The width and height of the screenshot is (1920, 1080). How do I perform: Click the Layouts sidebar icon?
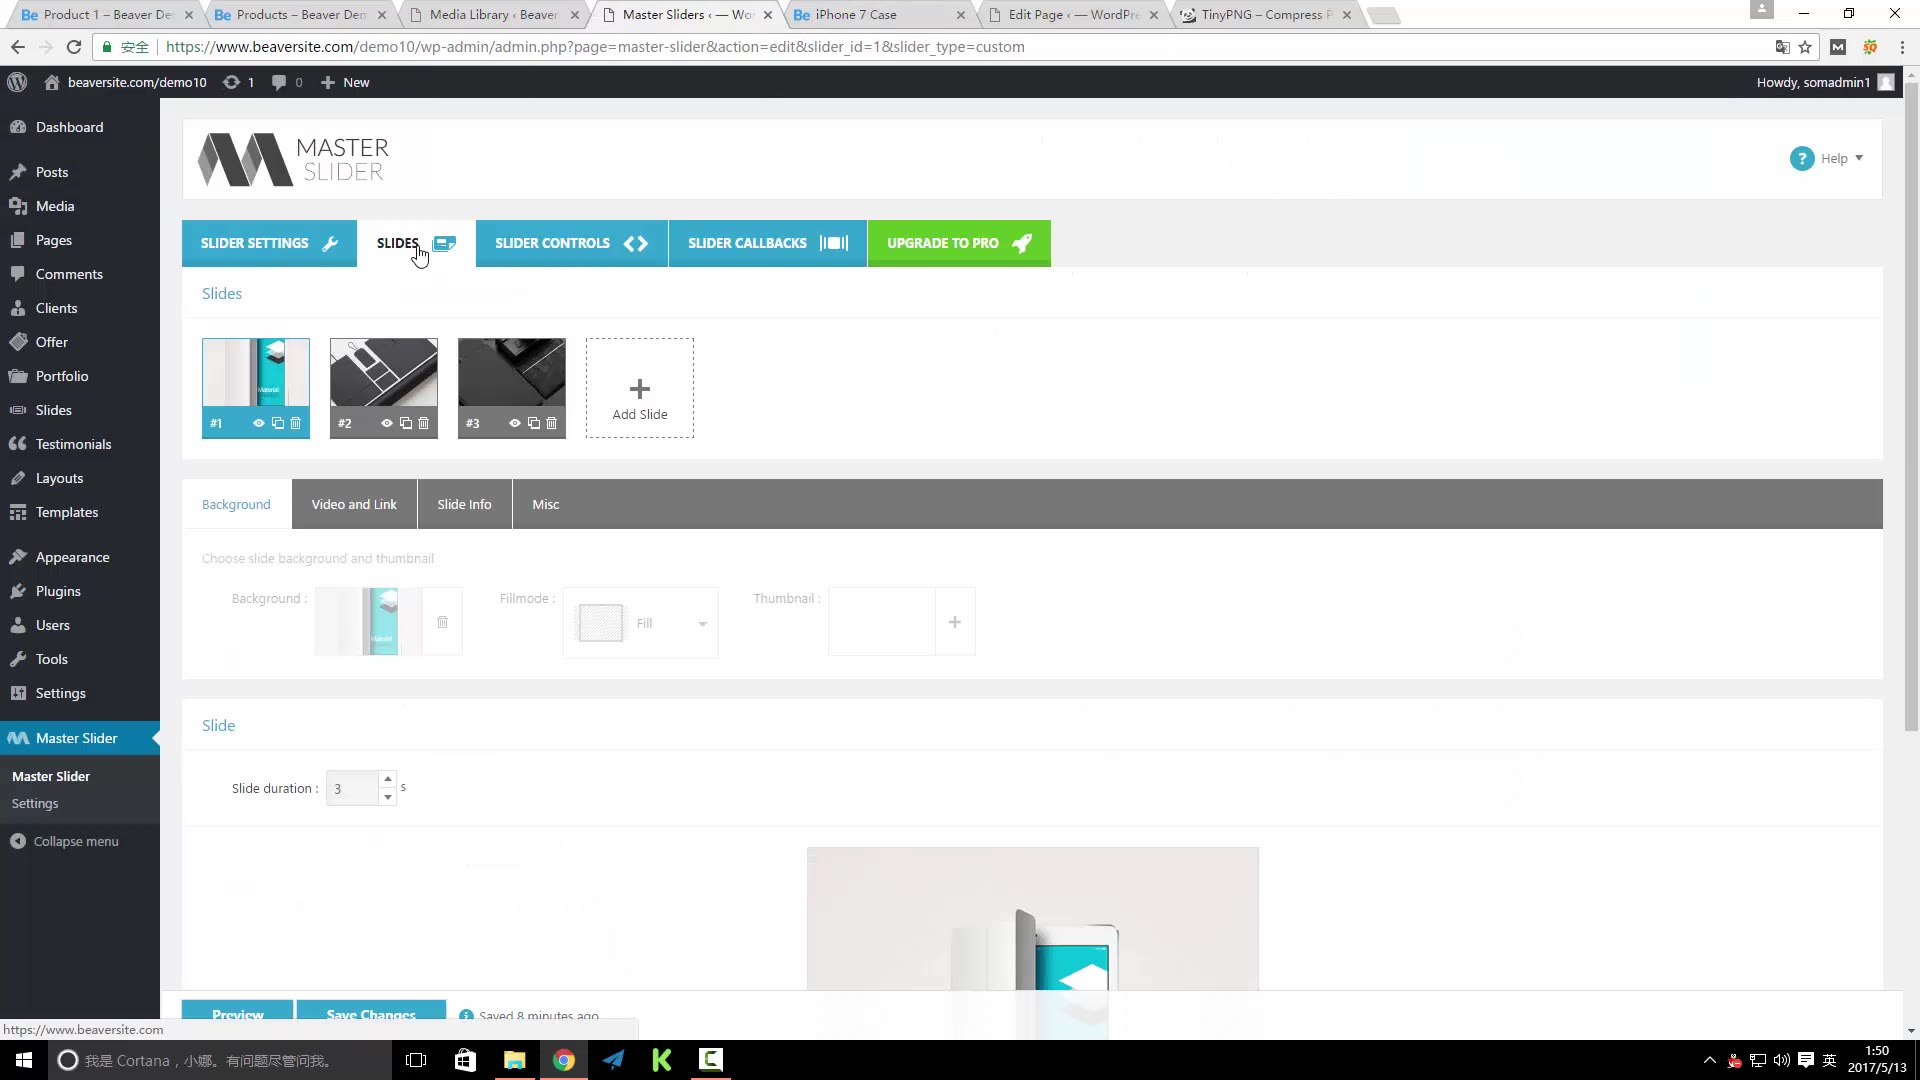(x=18, y=478)
